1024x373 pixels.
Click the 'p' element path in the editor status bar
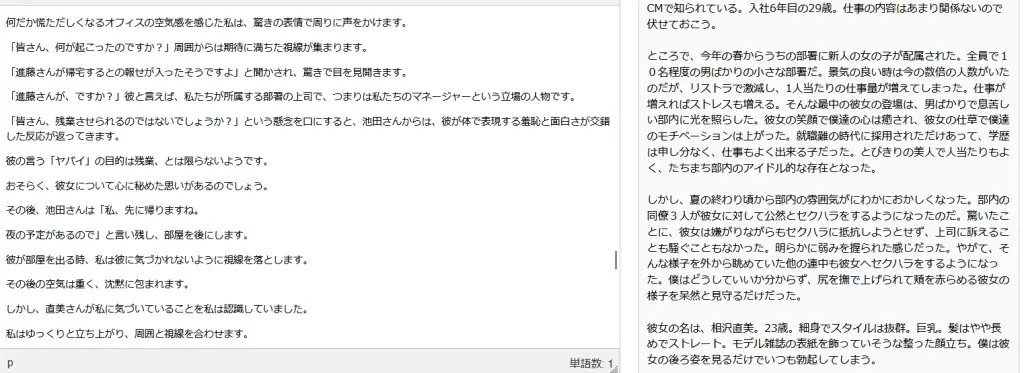point(10,363)
